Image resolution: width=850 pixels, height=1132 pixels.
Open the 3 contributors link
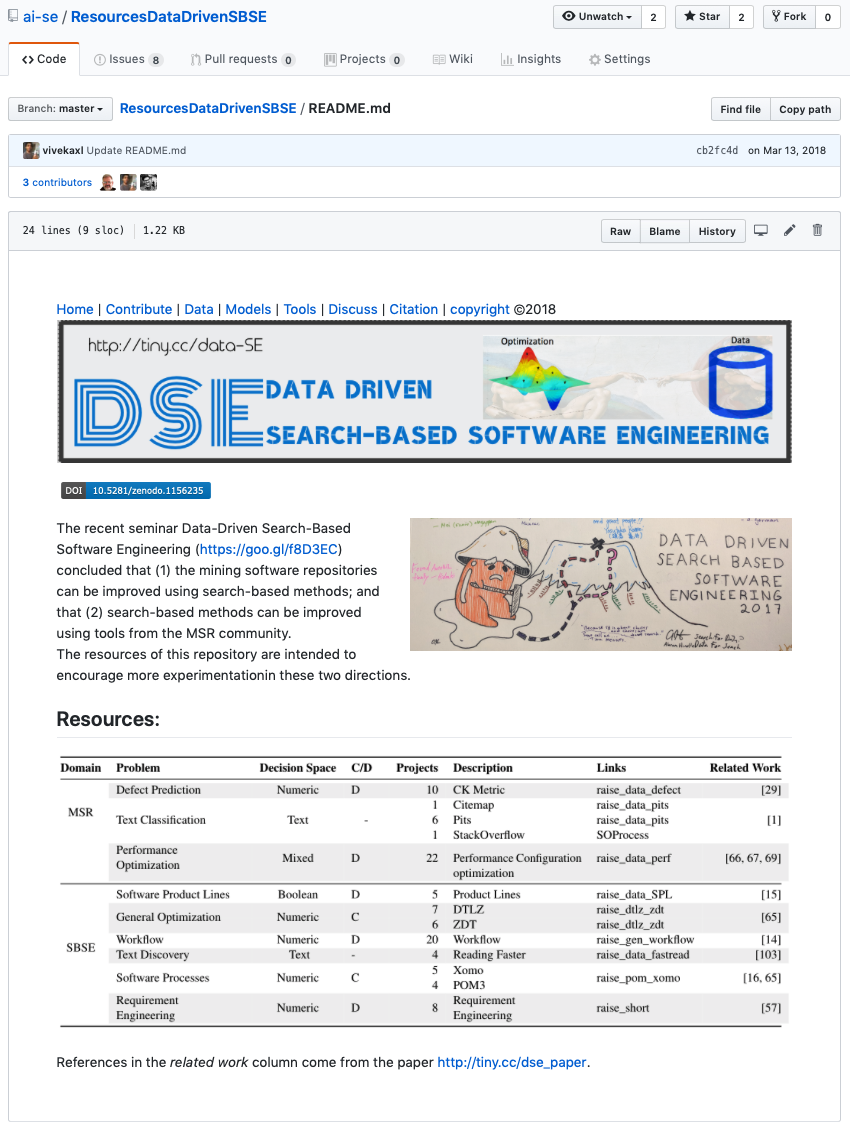tap(57, 183)
